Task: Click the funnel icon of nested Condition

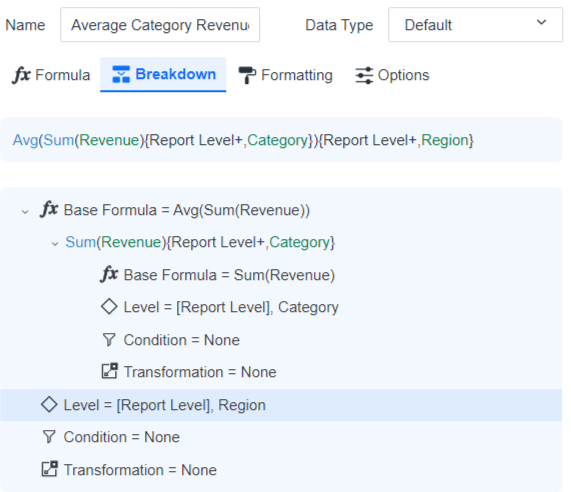Action: 109,339
